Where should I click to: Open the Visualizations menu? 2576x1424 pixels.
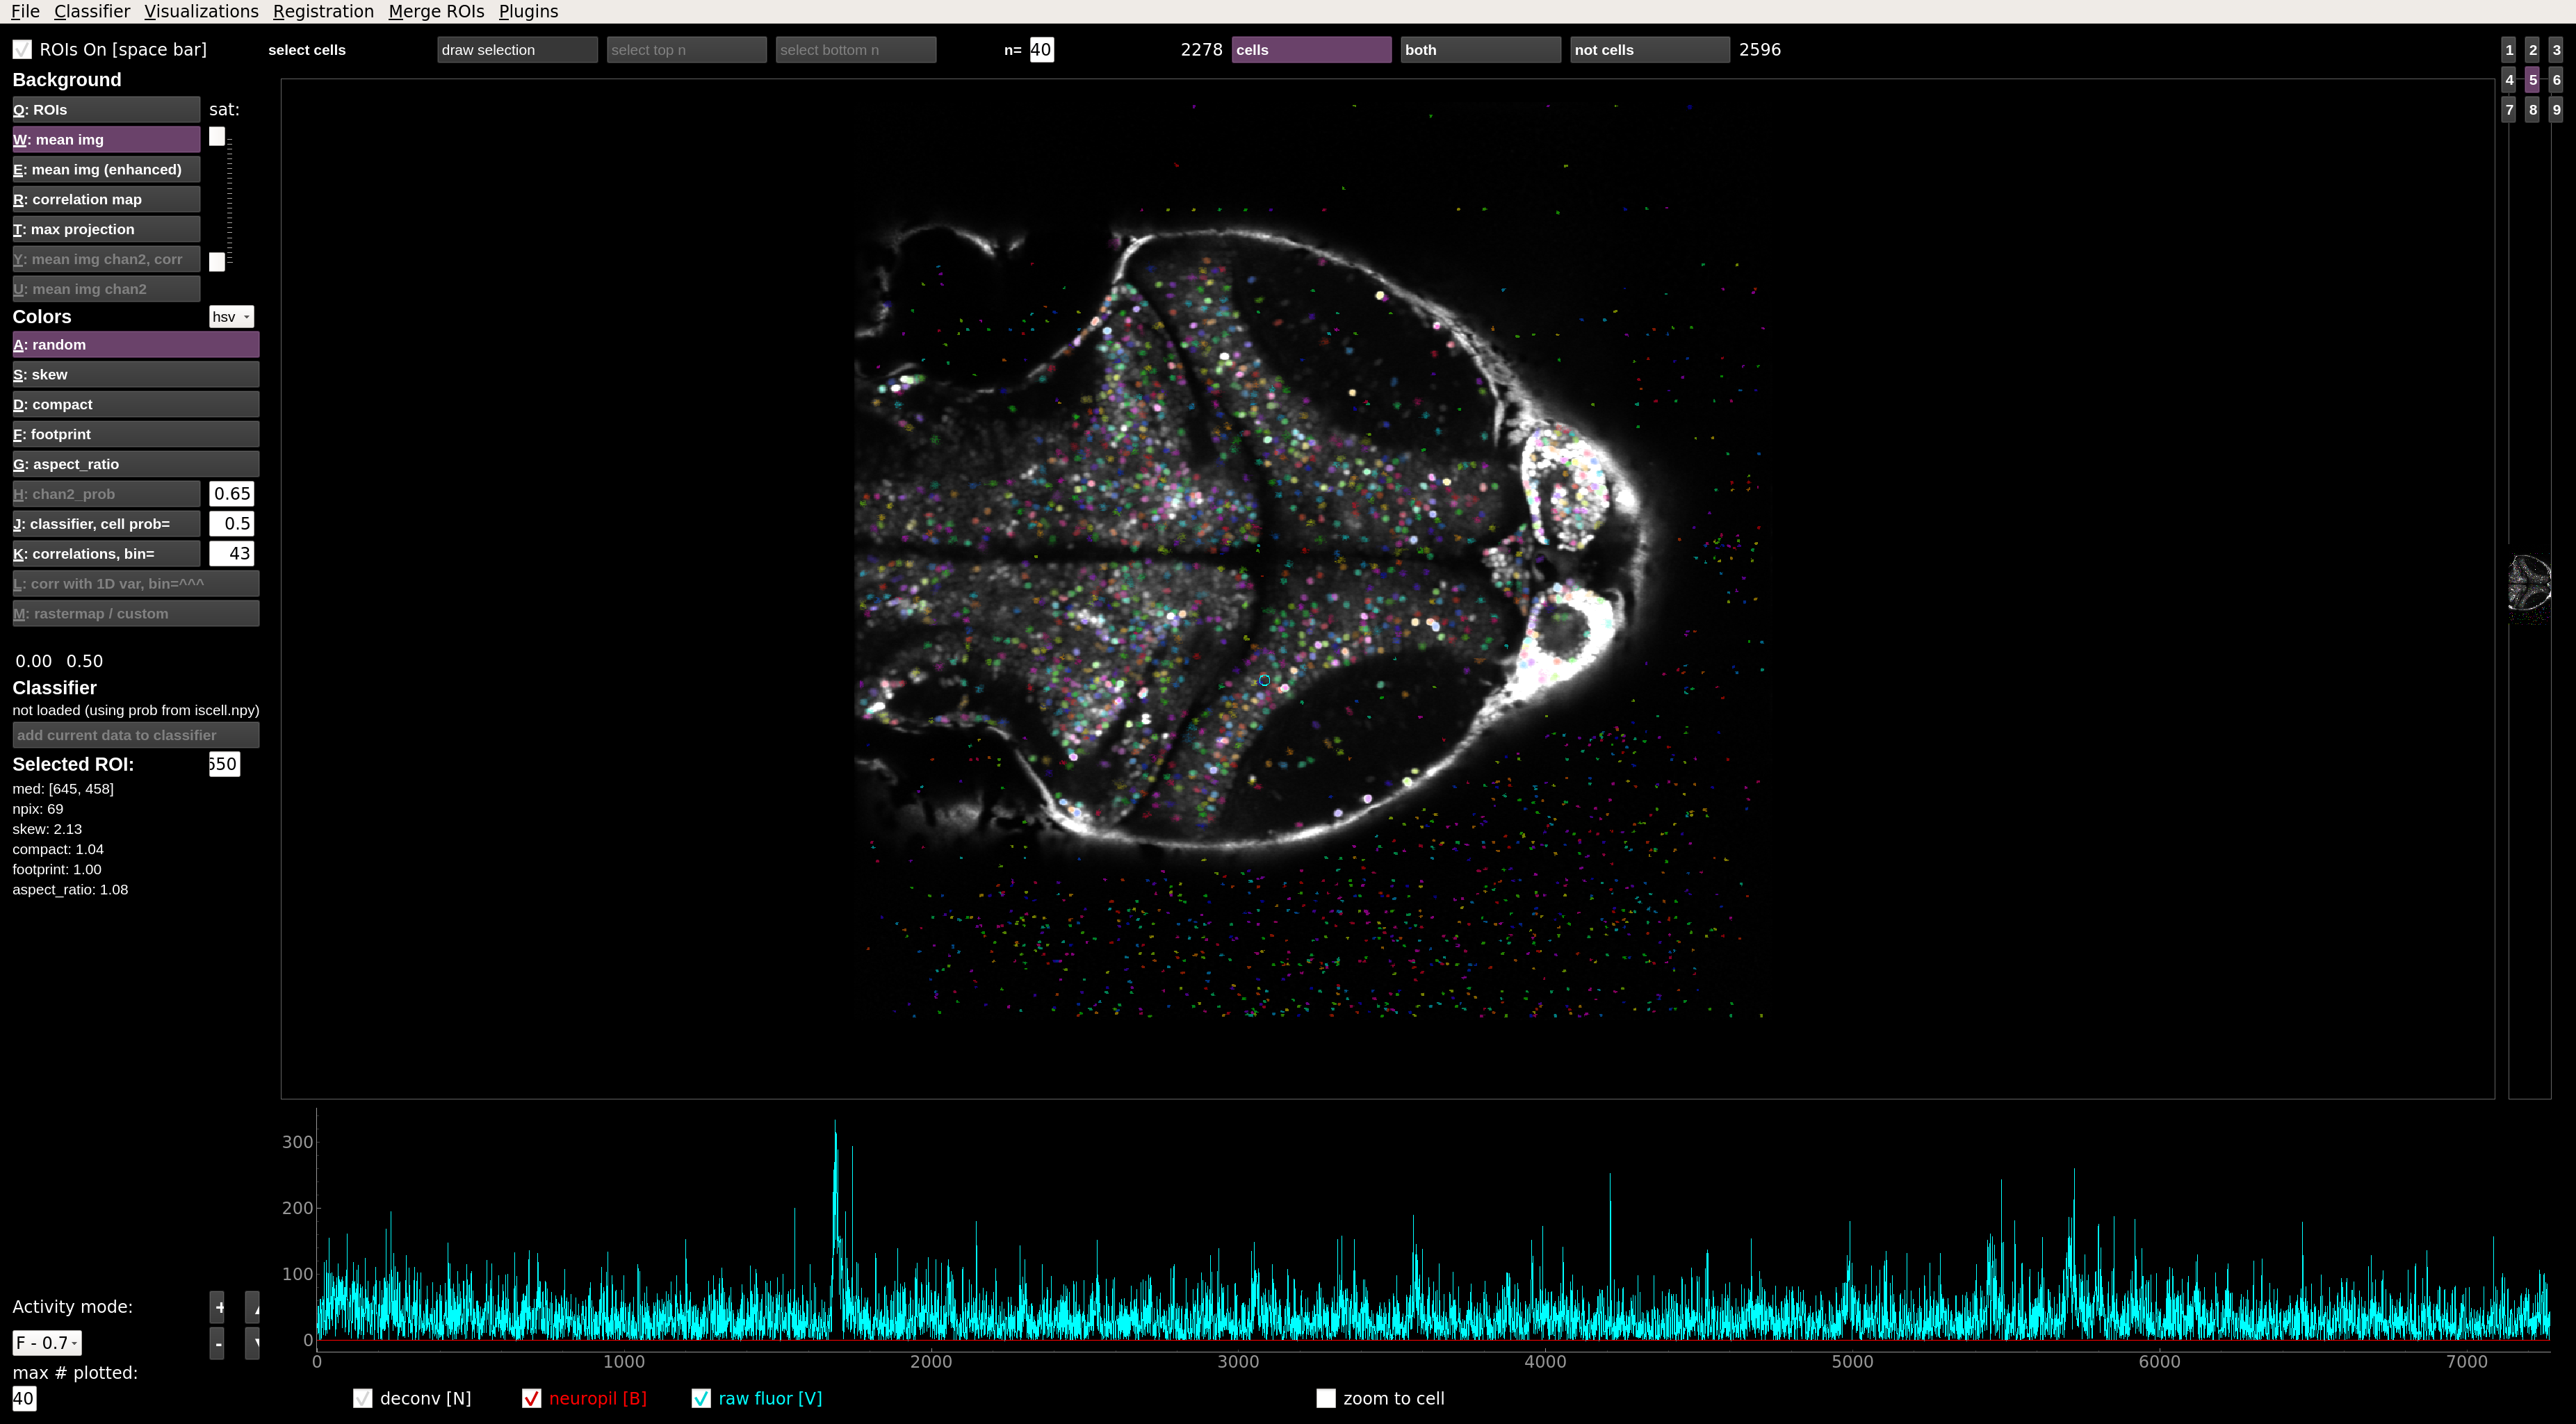(x=201, y=11)
